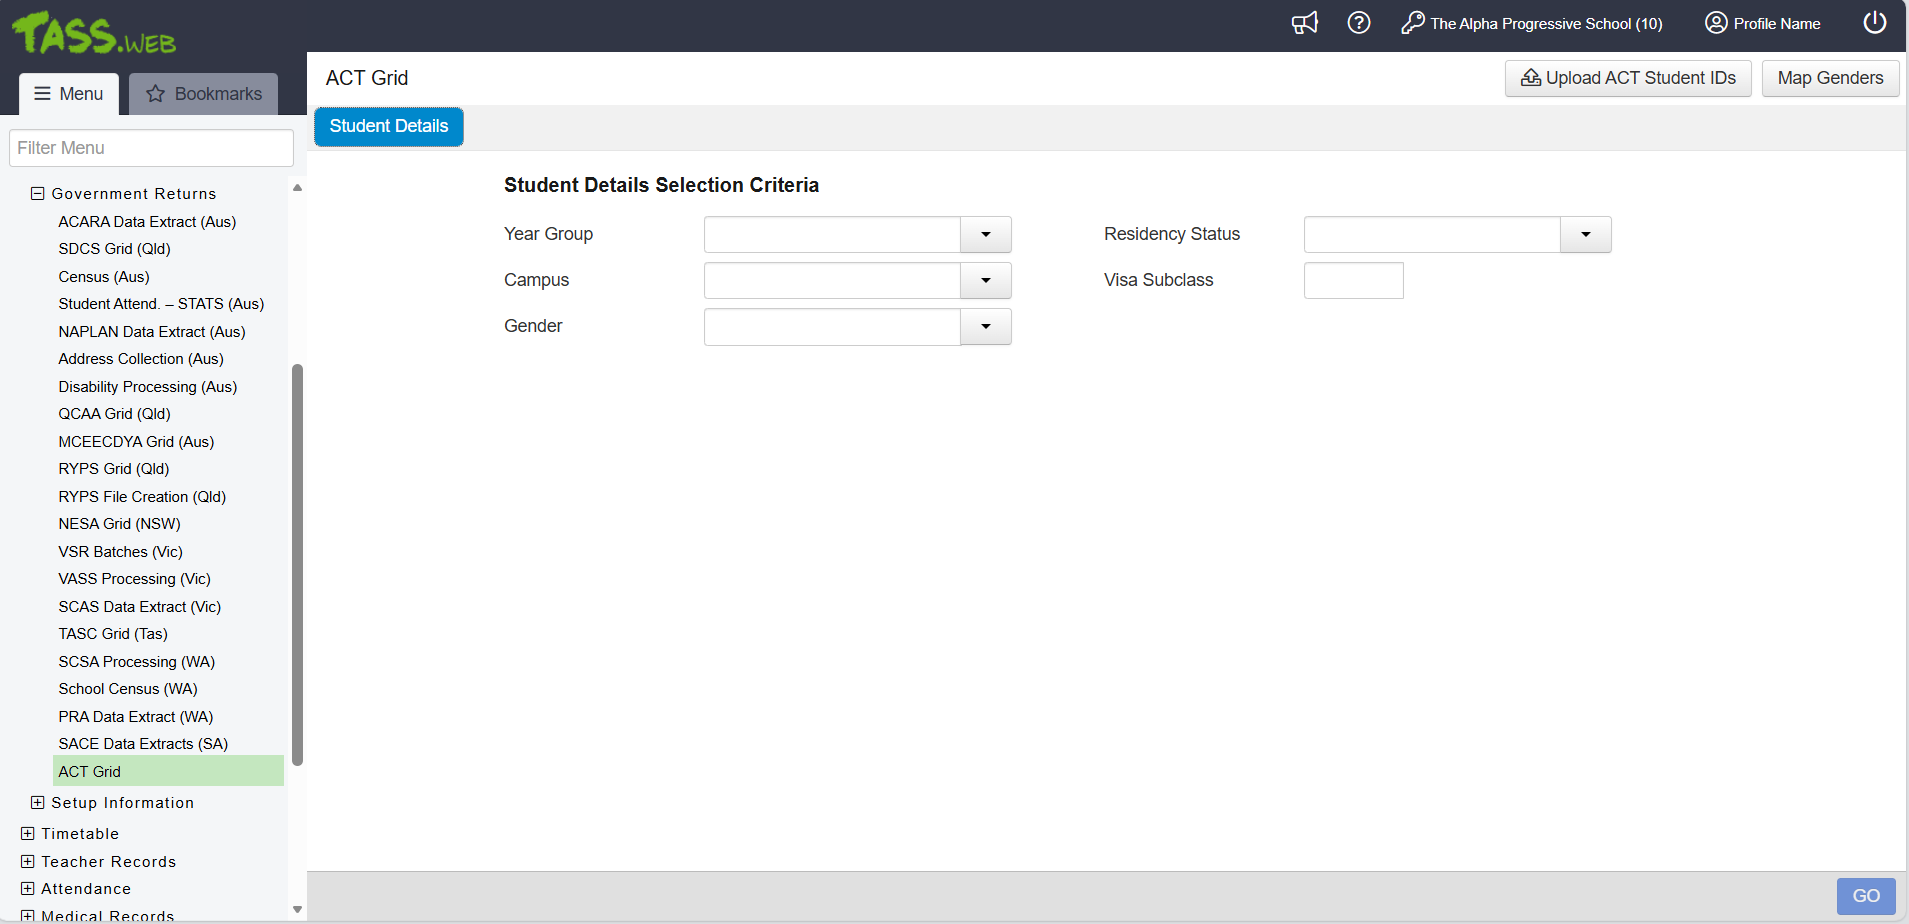Click the announcements megaphone icon

[x=1304, y=23]
